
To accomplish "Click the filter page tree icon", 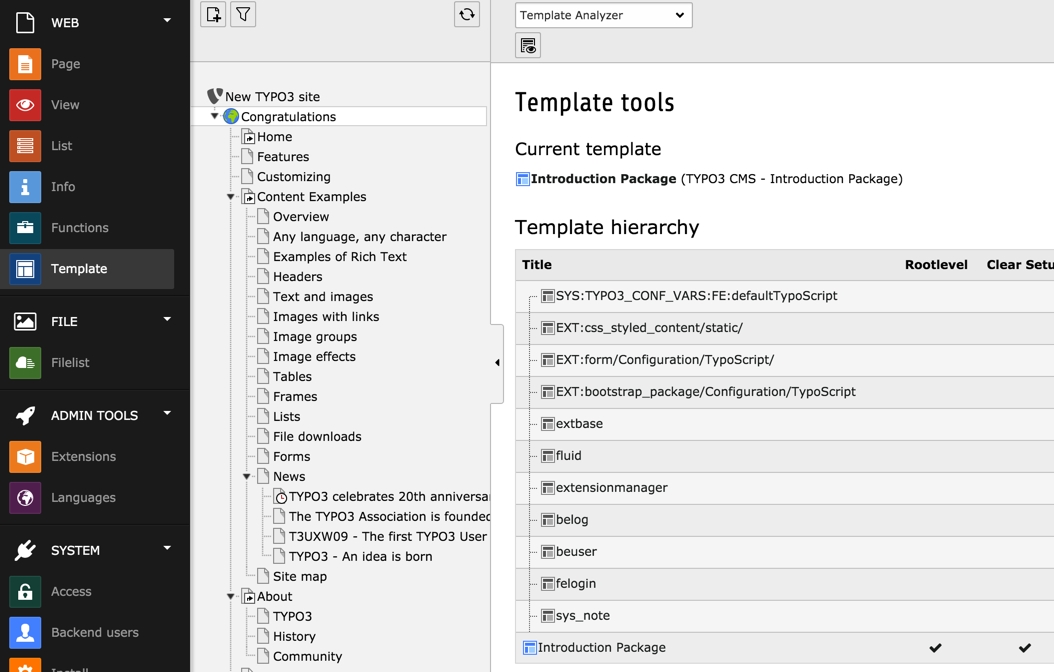I will click(243, 14).
